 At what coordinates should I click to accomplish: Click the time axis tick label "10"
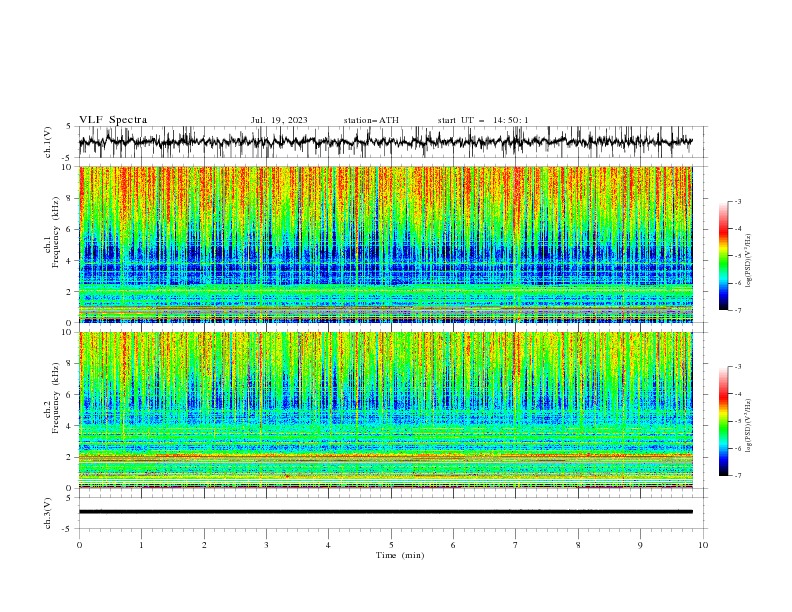click(x=703, y=545)
